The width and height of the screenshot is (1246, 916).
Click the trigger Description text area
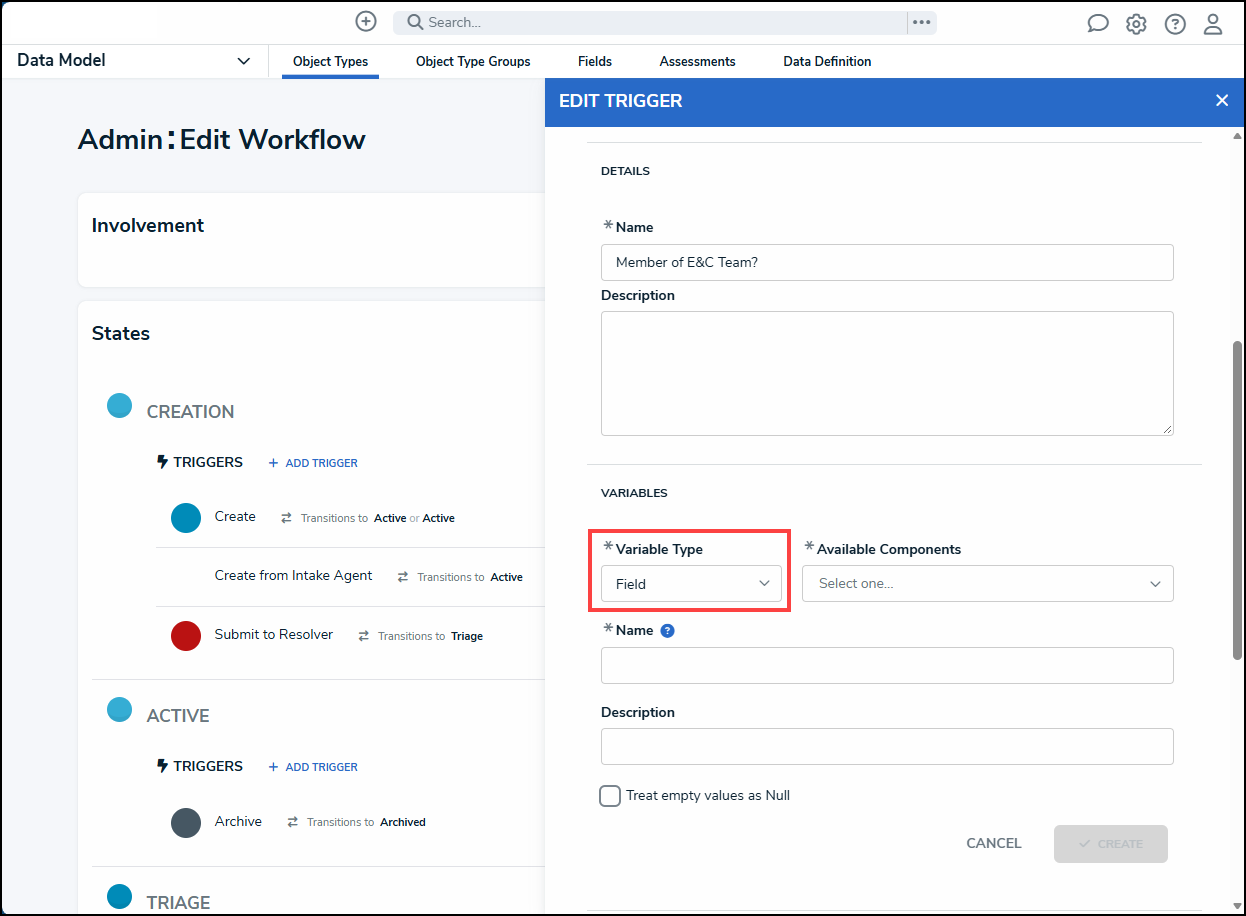887,373
